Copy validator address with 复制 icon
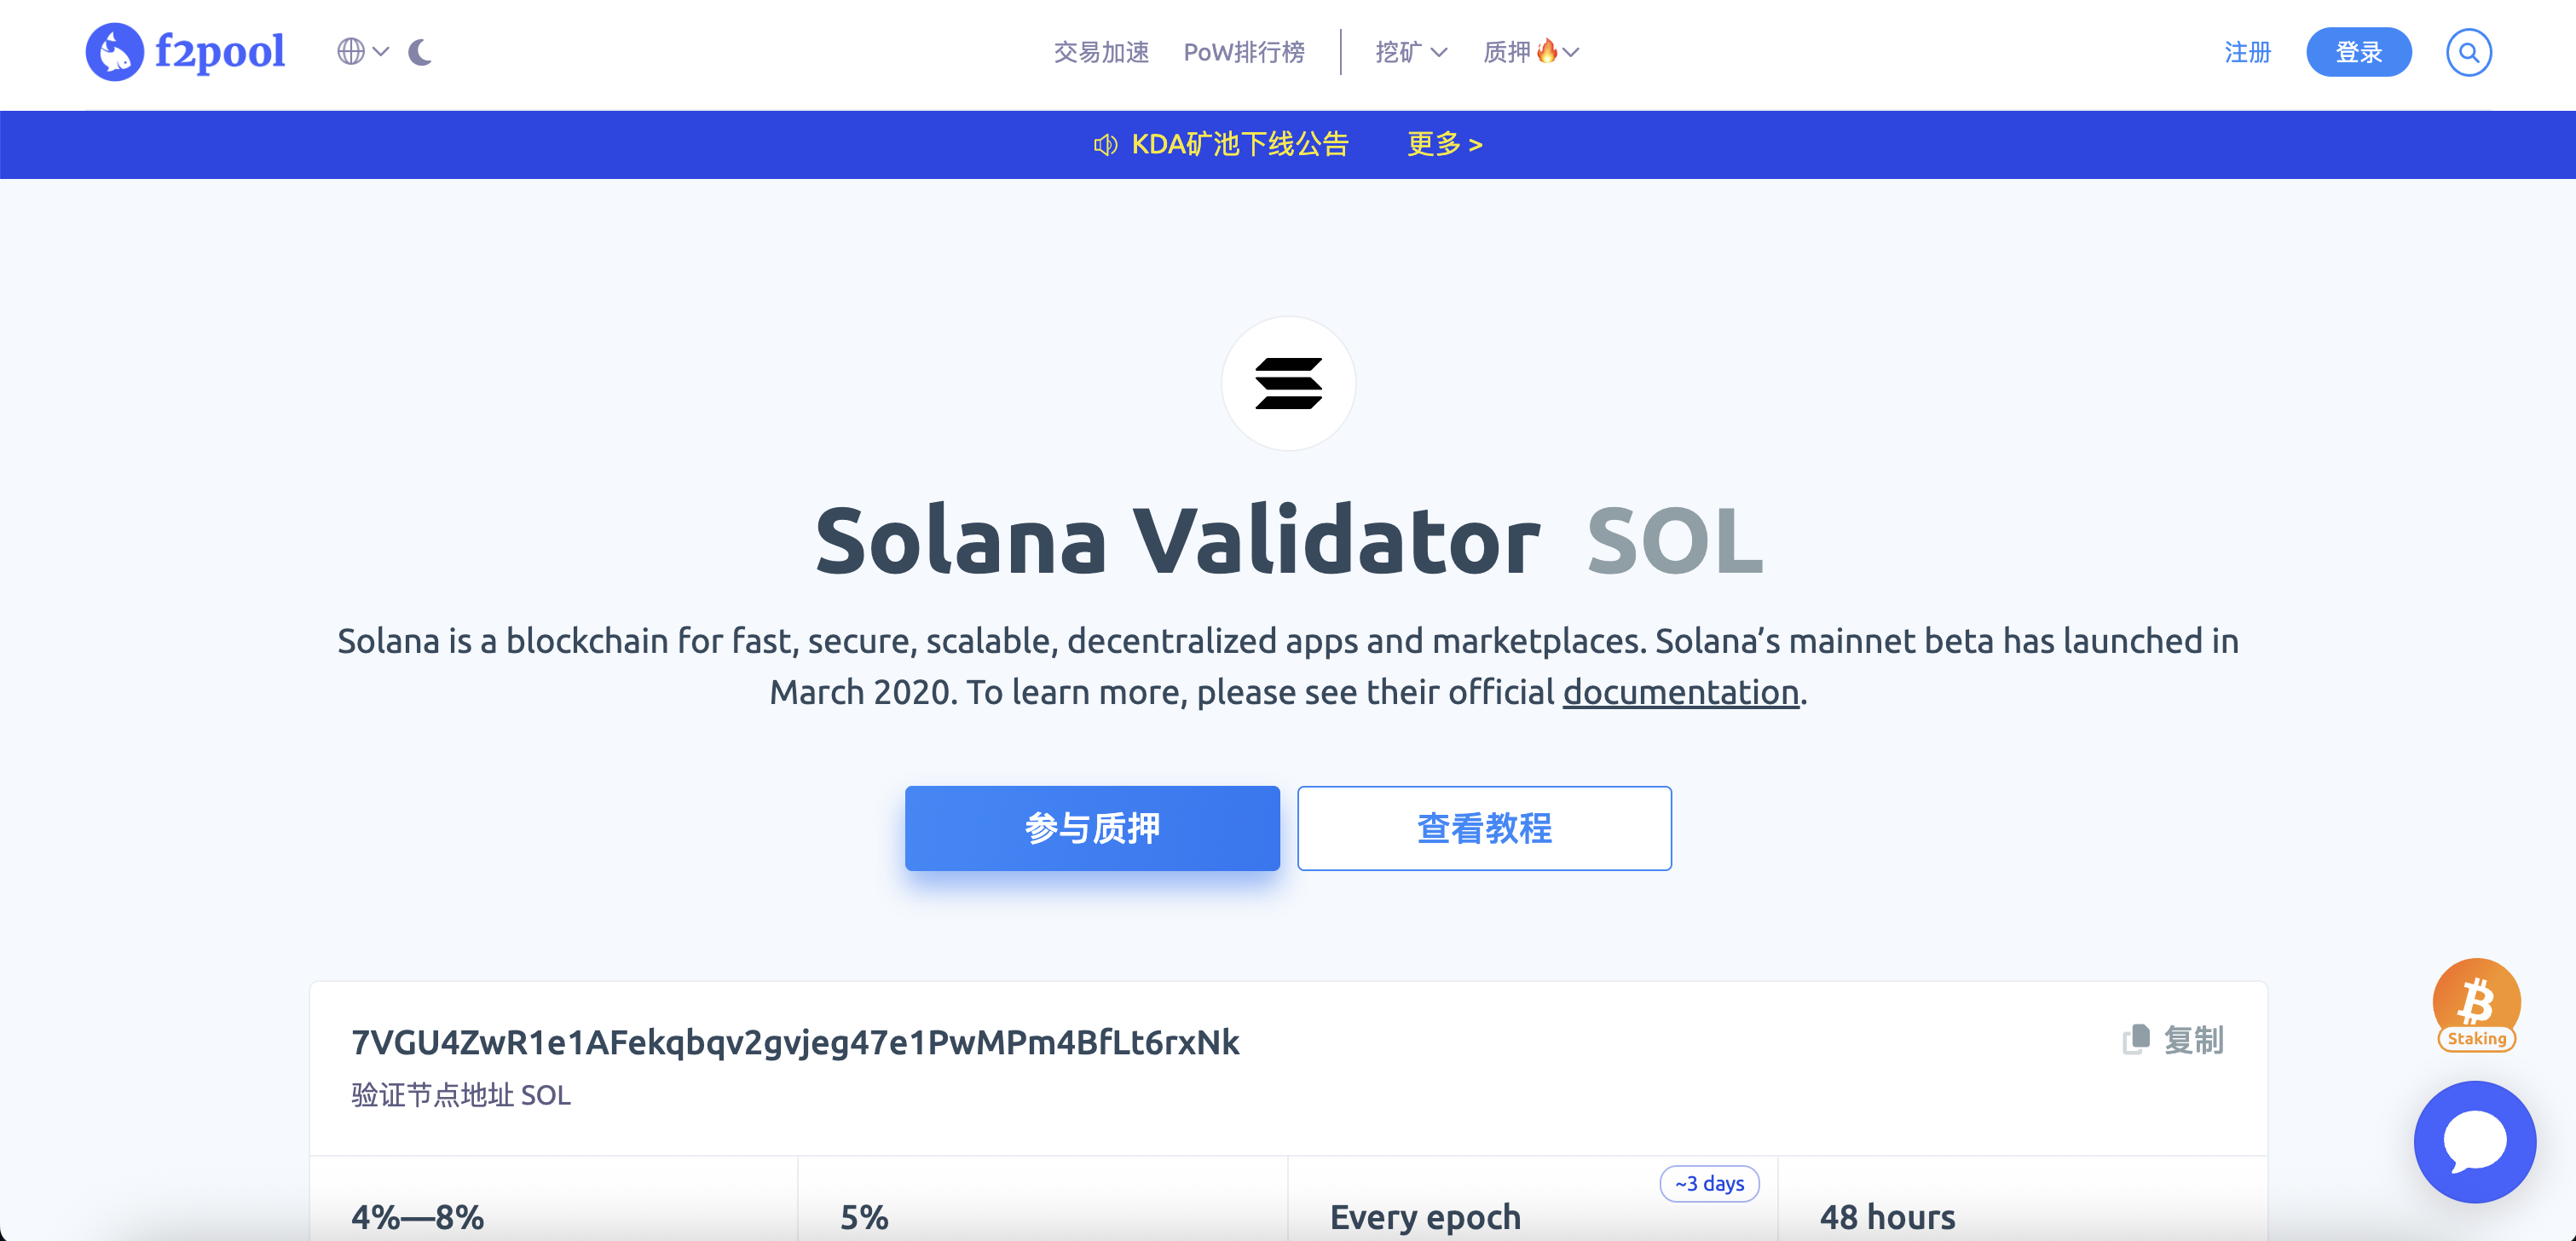Image resolution: width=2576 pixels, height=1241 pixels. [2172, 1040]
